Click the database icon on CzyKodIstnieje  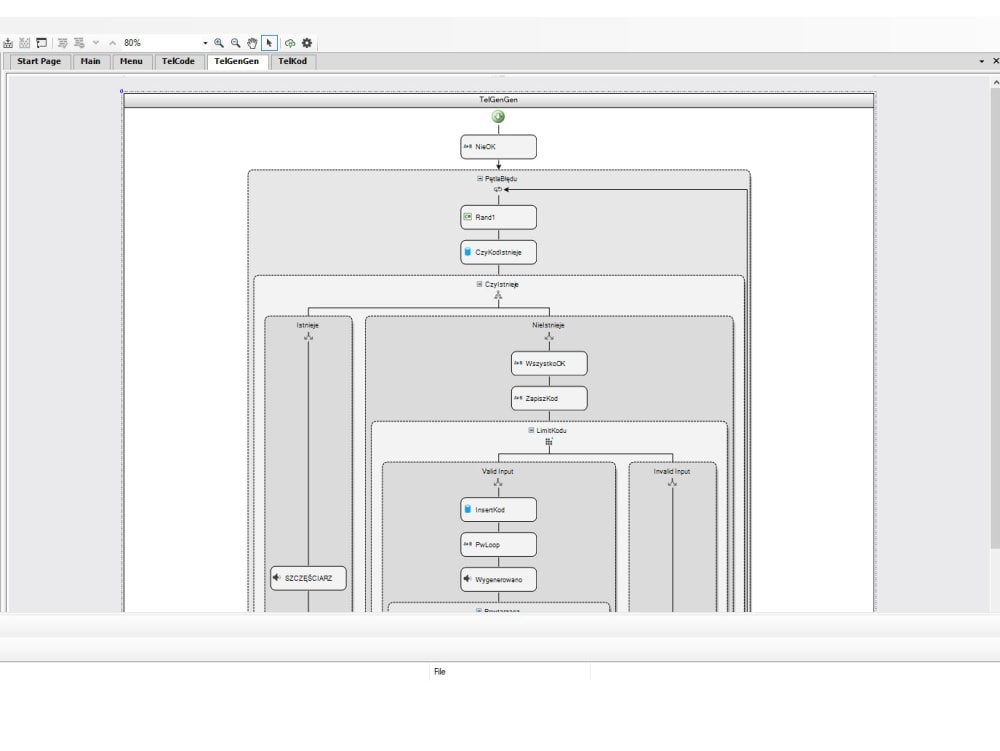click(467, 252)
